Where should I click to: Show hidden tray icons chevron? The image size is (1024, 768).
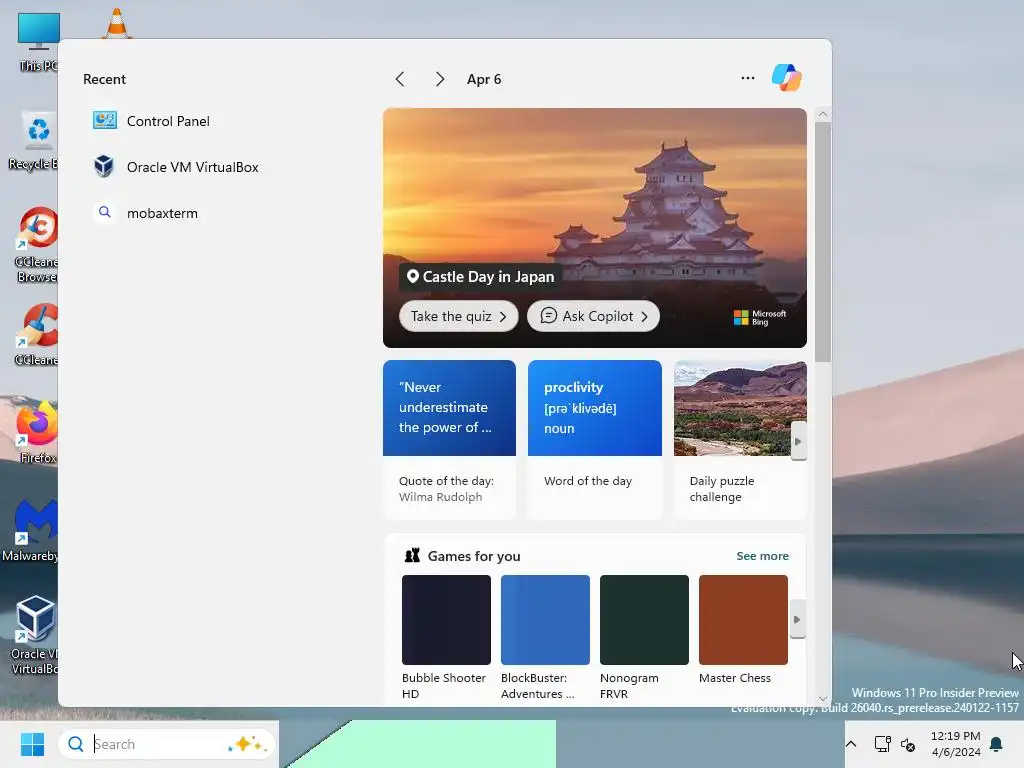(851, 744)
